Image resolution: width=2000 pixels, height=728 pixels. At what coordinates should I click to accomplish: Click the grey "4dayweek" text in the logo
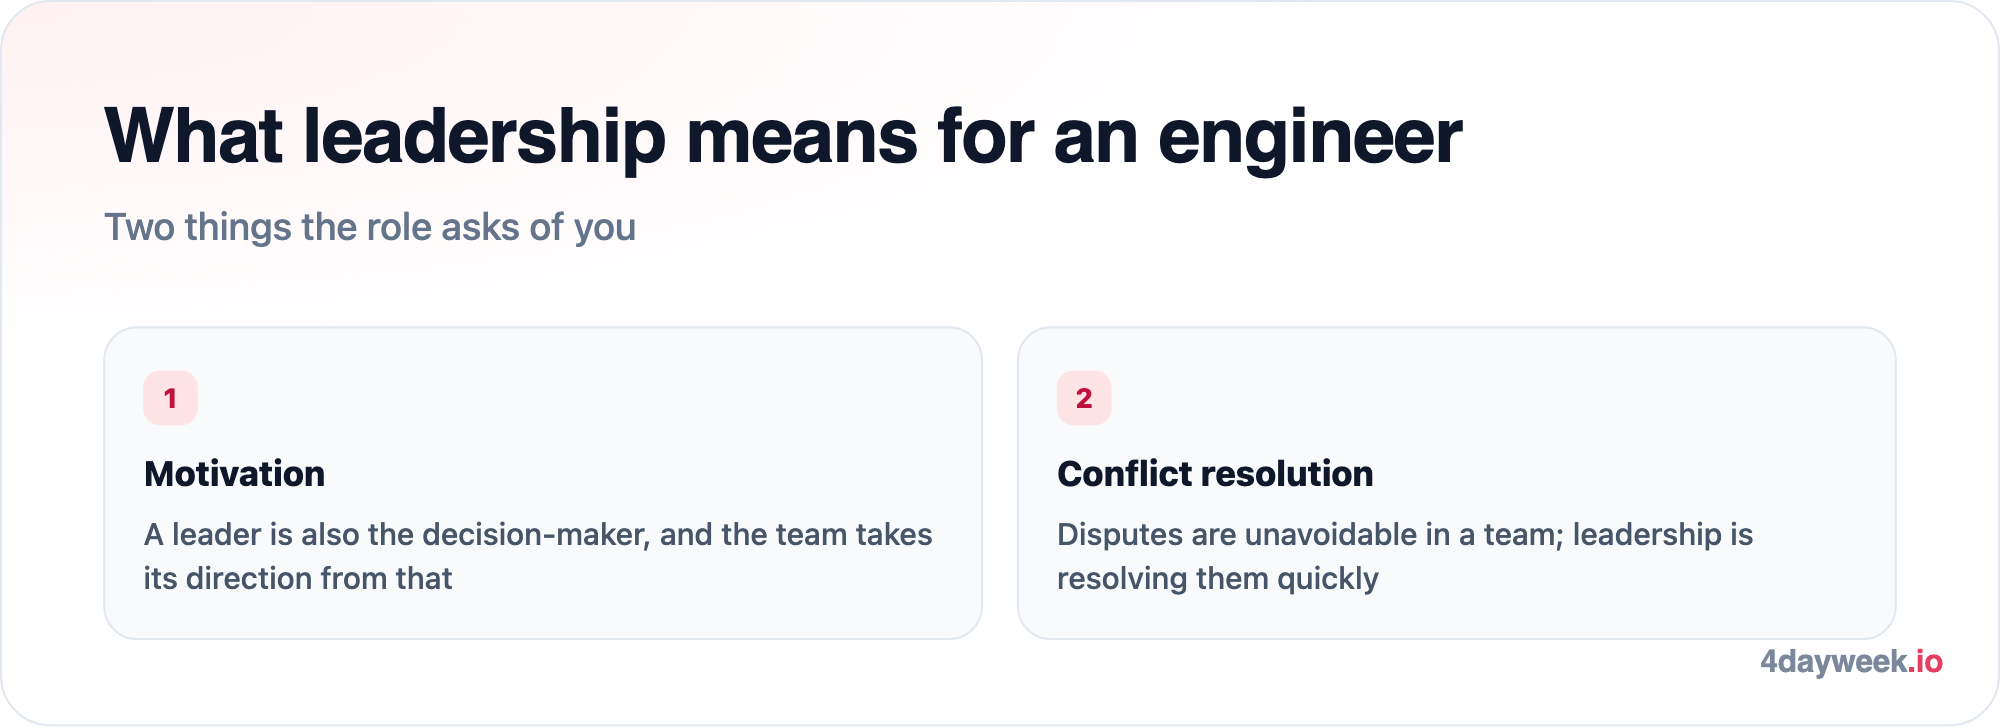(1833, 662)
